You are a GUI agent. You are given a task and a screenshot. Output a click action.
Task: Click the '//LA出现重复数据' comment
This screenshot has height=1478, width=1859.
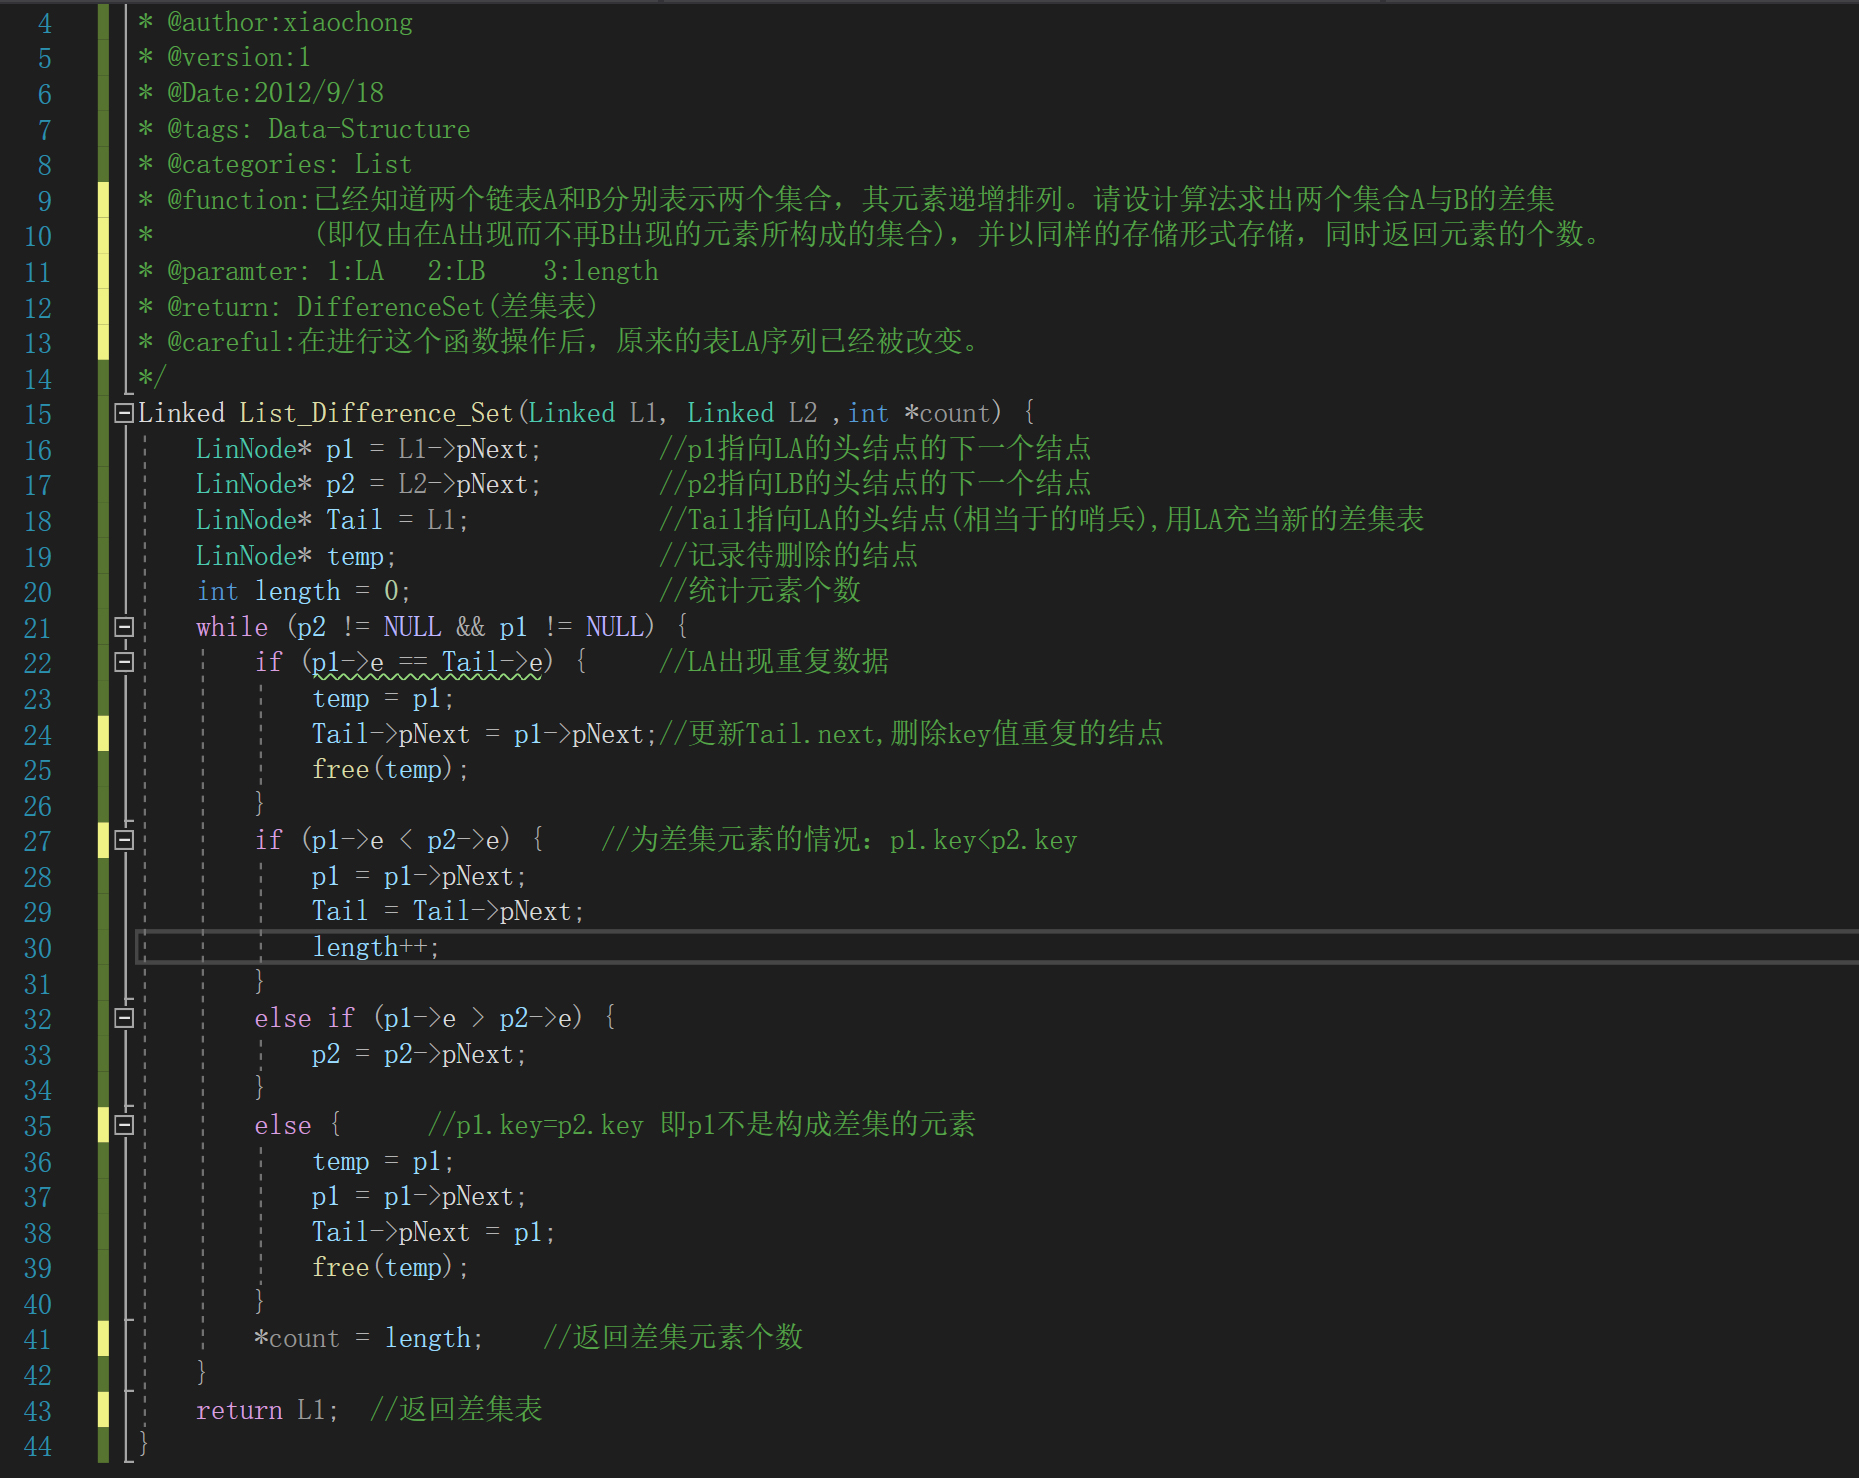click(774, 662)
